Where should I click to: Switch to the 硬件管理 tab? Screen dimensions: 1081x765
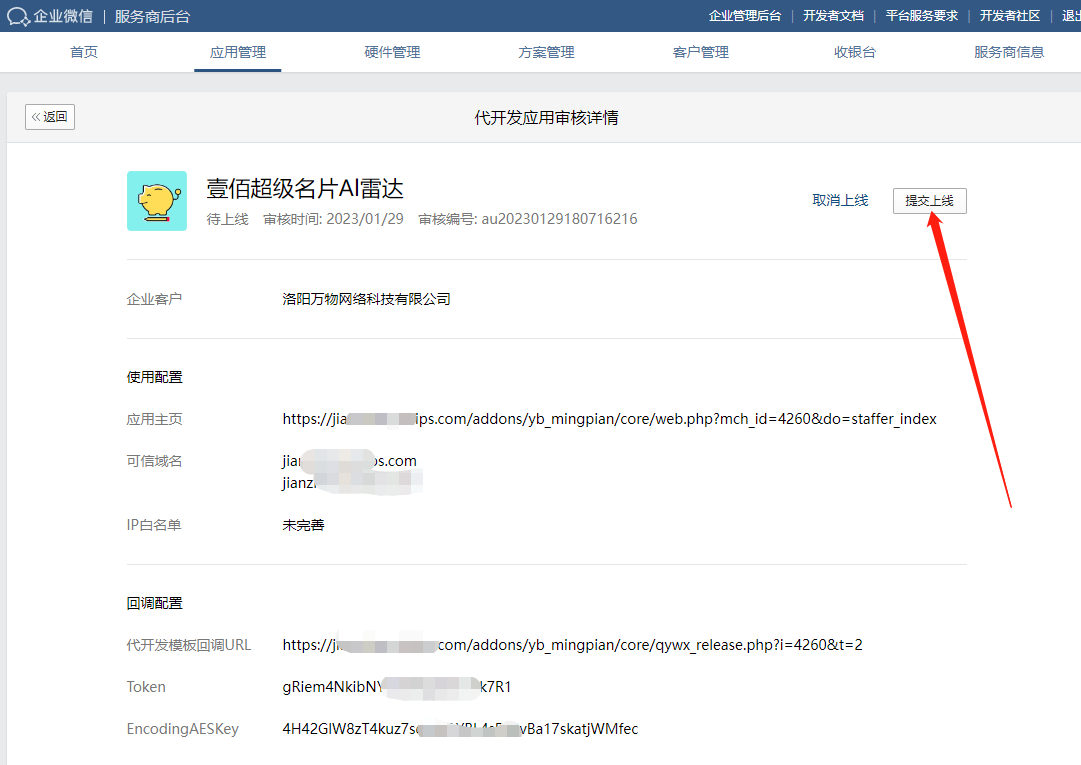[x=392, y=52]
